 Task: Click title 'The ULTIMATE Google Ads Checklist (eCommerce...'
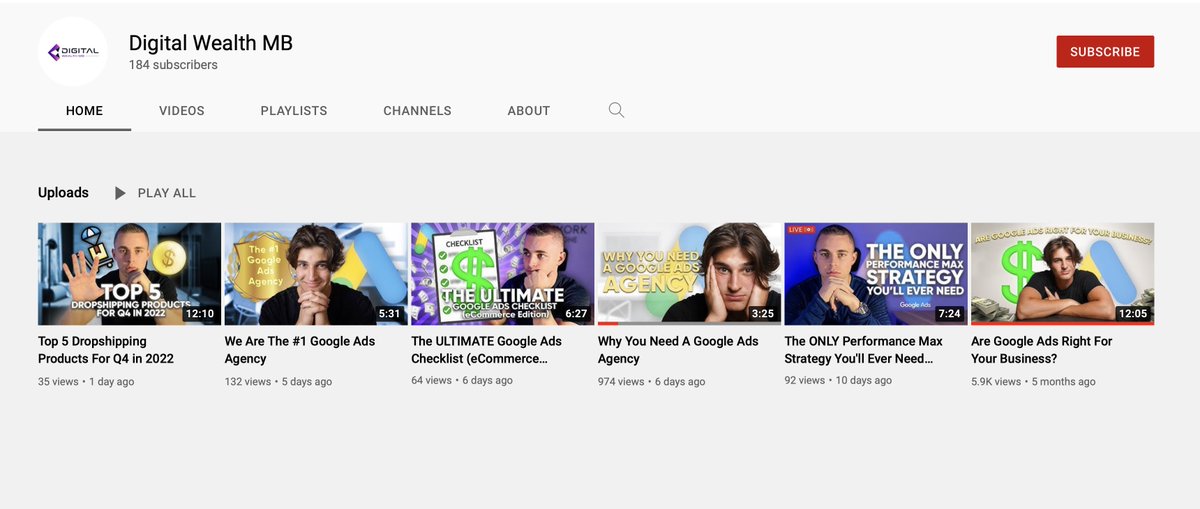[486, 350]
